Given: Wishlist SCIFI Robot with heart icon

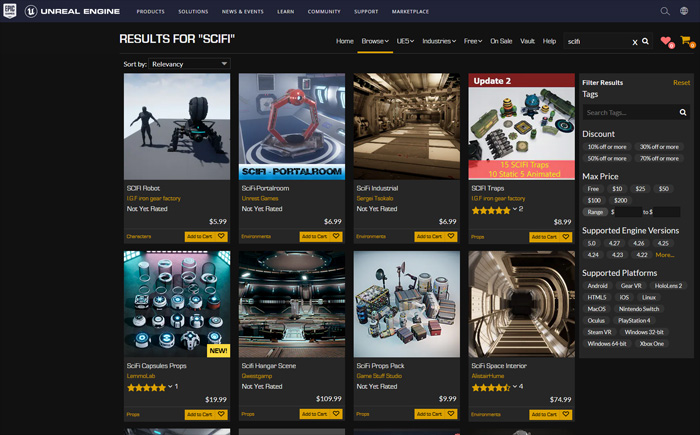Looking at the screenshot, I should [221, 236].
